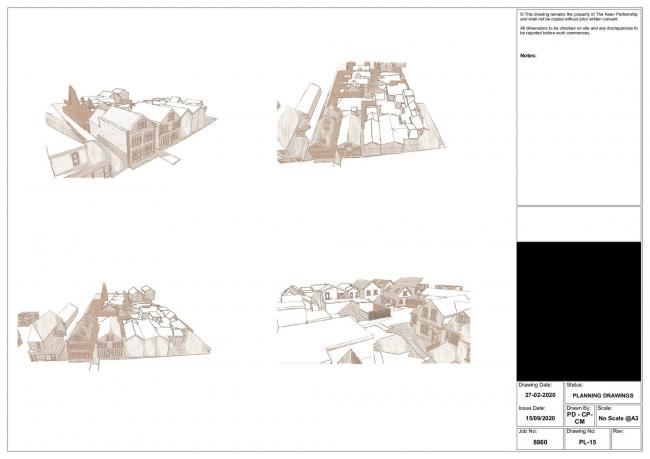Click the empty Rev field
Image resolution: width=650 pixels, height=459 pixels.
[625, 442]
